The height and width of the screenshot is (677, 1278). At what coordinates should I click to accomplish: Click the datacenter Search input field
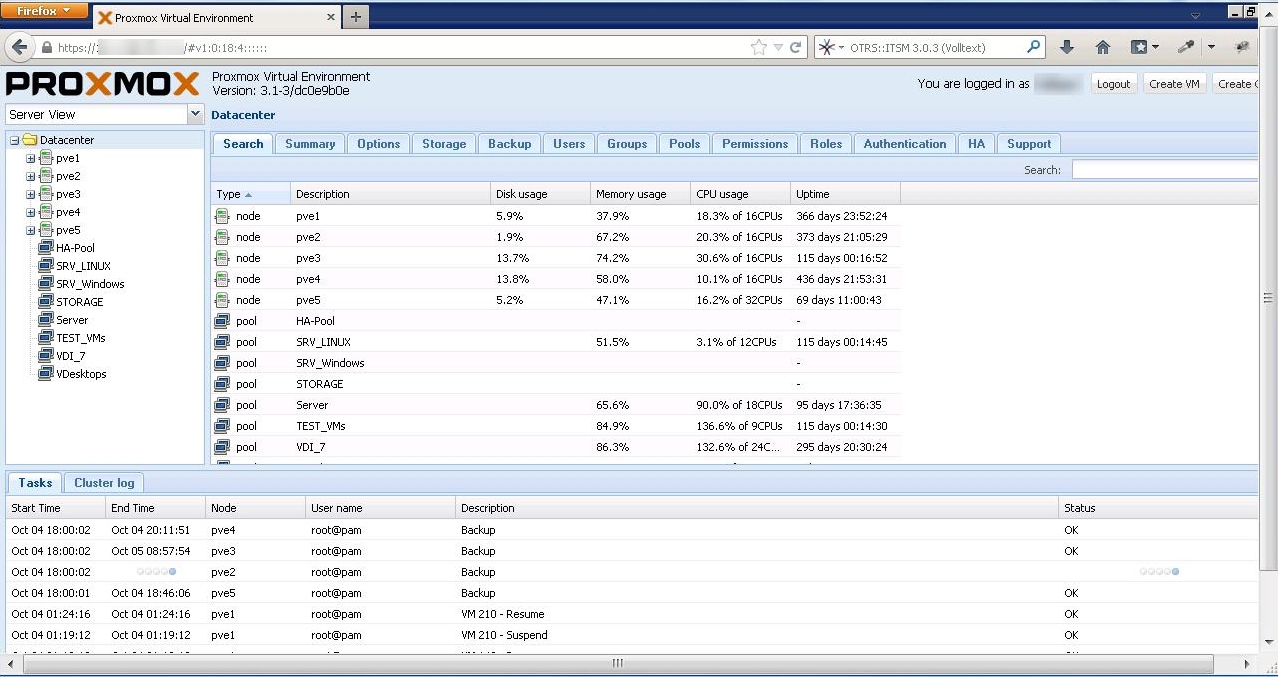(x=1165, y=170)
